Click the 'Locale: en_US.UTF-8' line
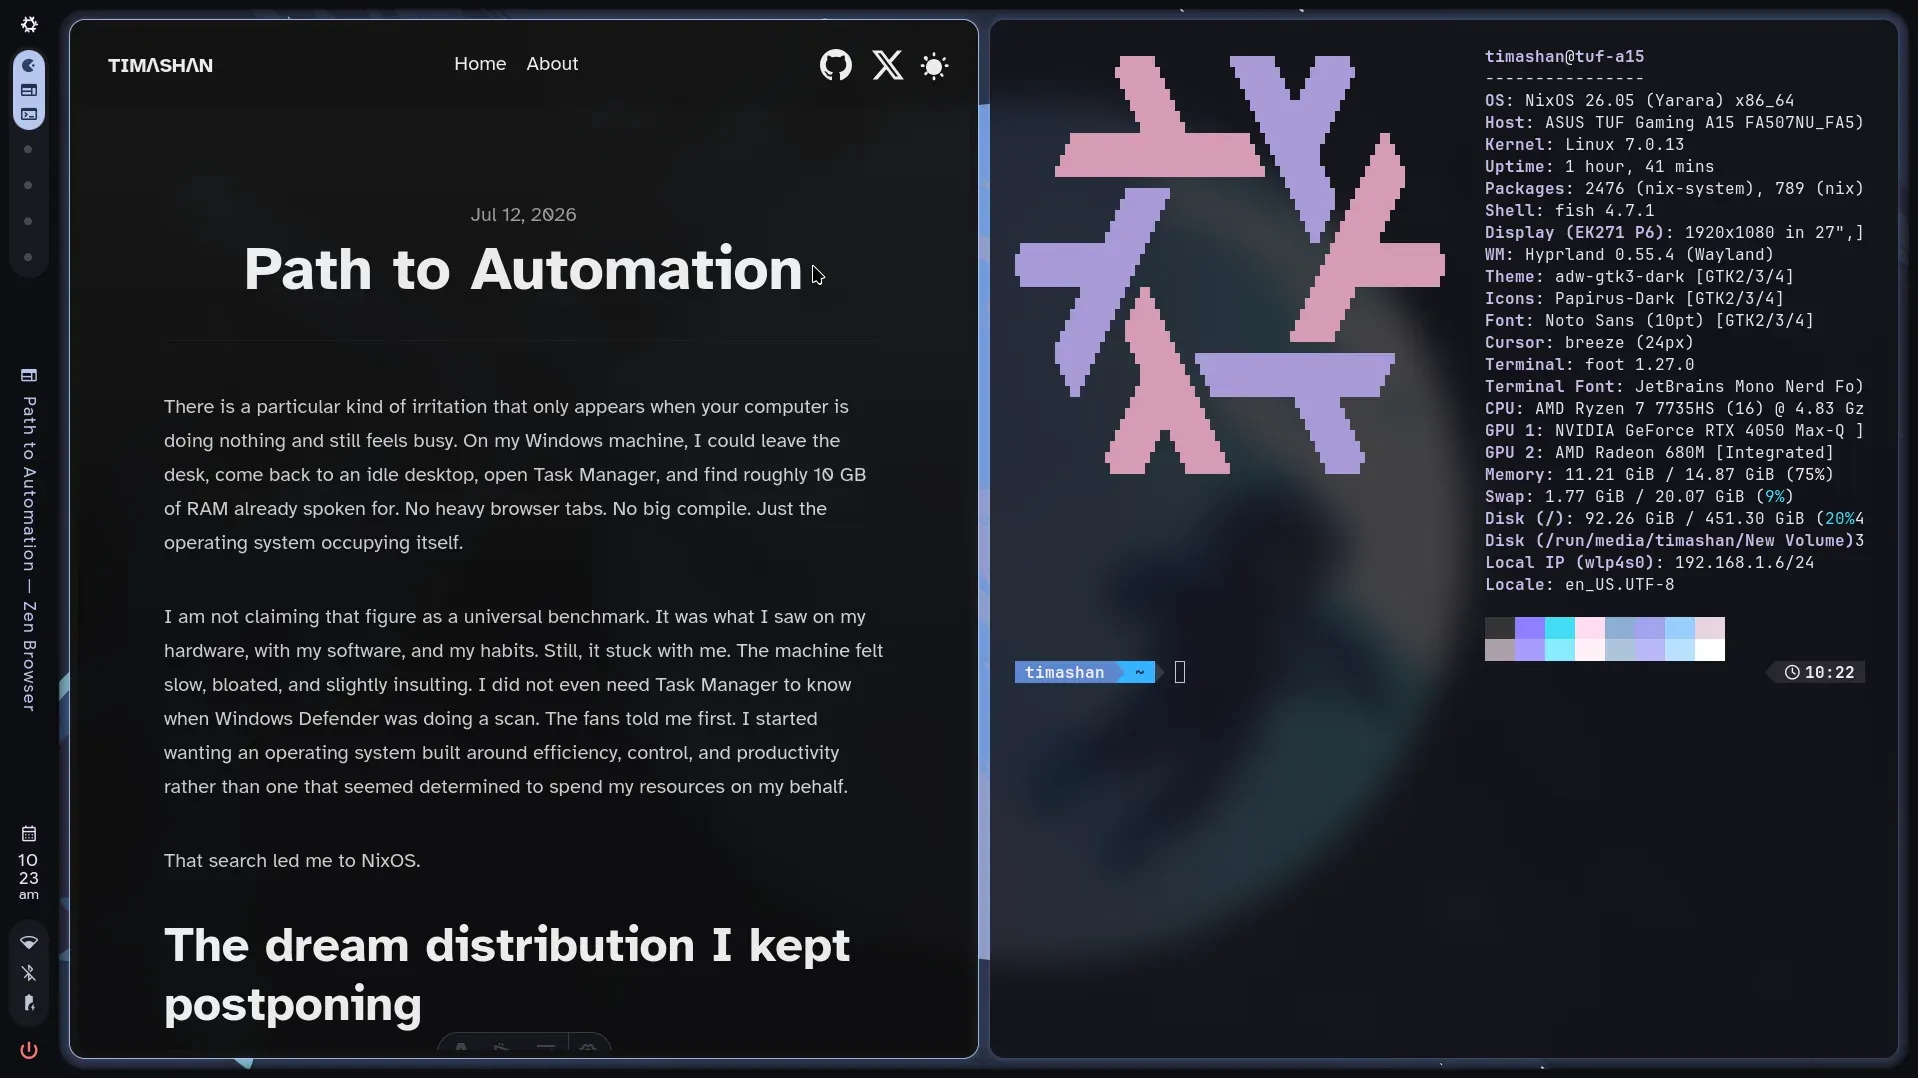 click(x=1579, y=585)
